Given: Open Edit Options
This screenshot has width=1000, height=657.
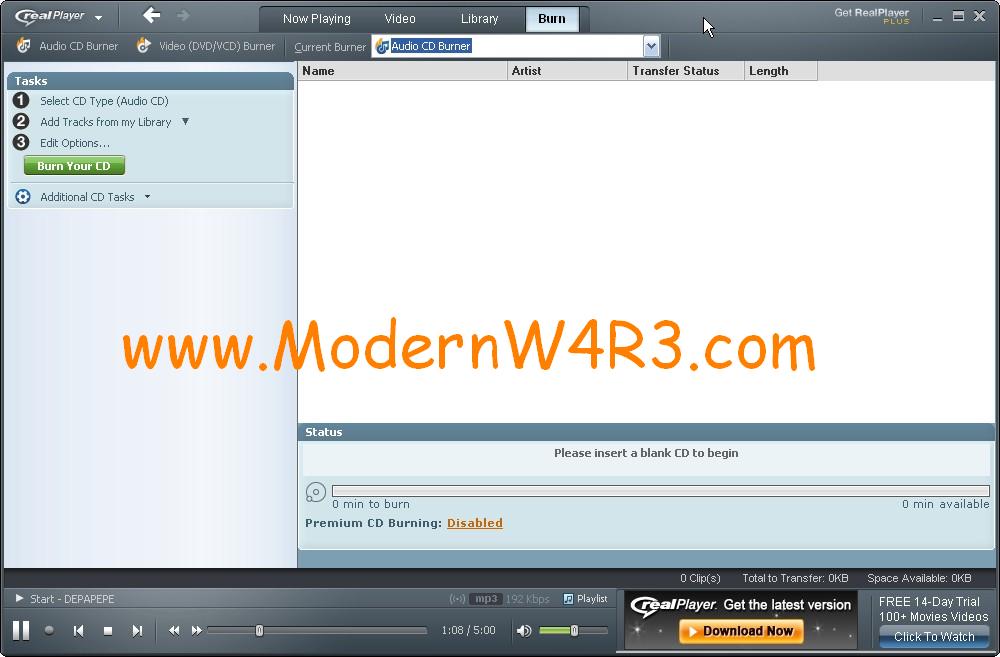Looking at the screenshot, I should coord(75,143).
